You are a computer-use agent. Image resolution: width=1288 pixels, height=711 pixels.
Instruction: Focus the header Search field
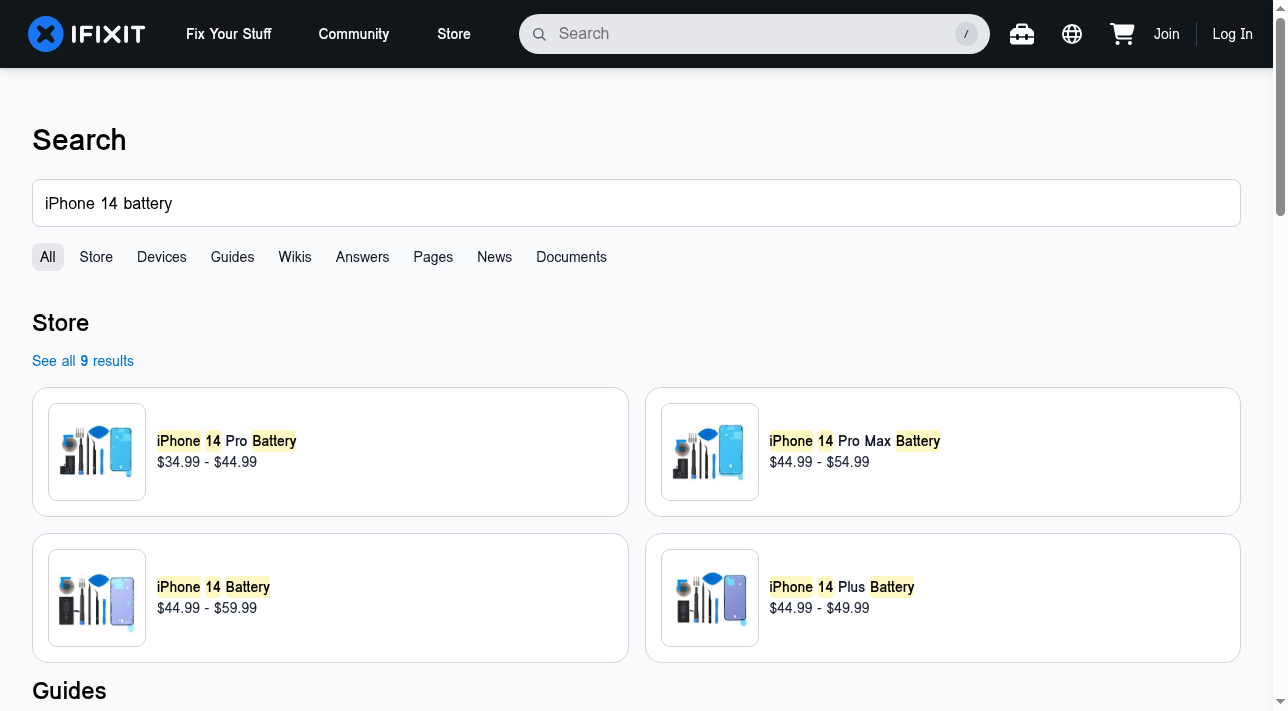[x=754, y=34]
